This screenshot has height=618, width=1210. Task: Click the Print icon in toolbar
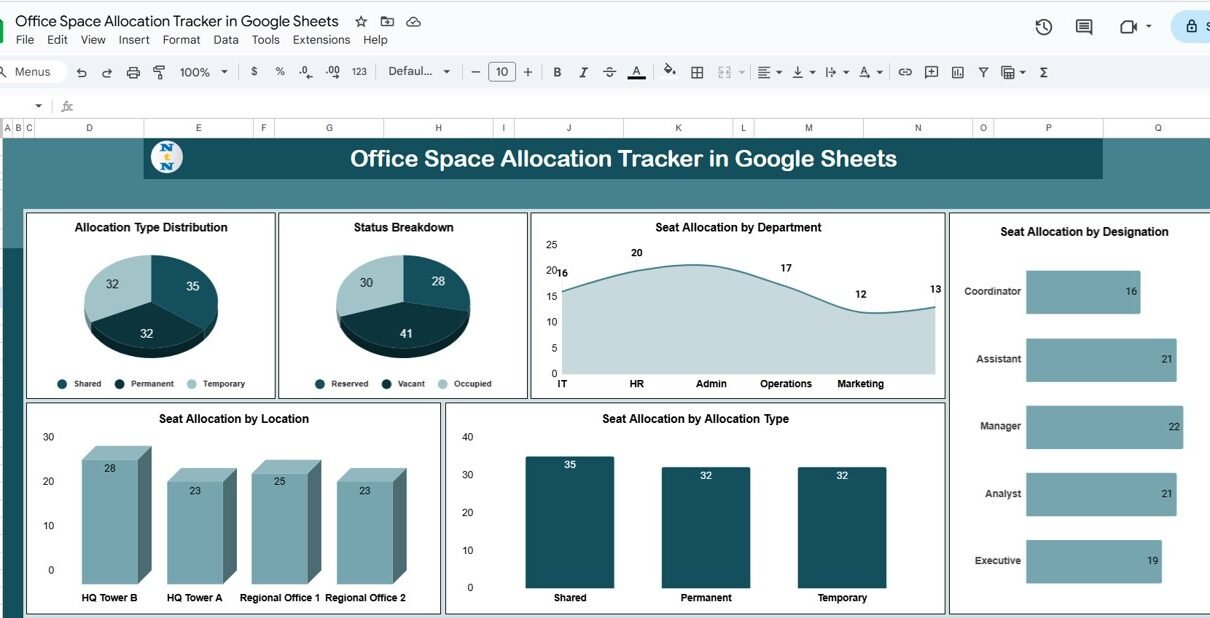pyautogui.click(x=133, y=72)
